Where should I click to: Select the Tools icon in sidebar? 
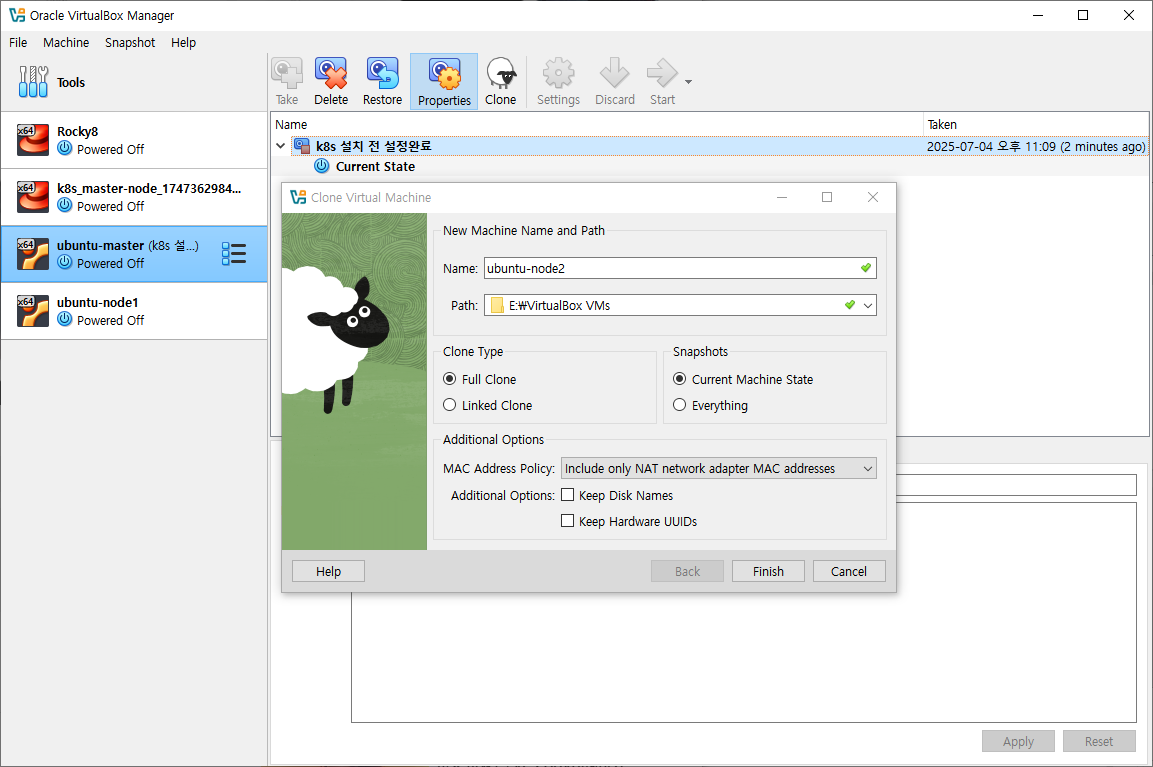(33, 82)
